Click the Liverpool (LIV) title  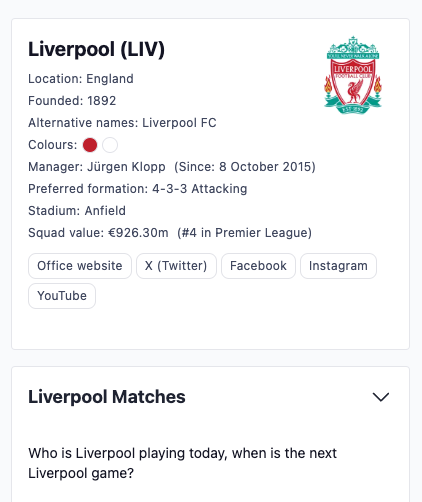96,49
